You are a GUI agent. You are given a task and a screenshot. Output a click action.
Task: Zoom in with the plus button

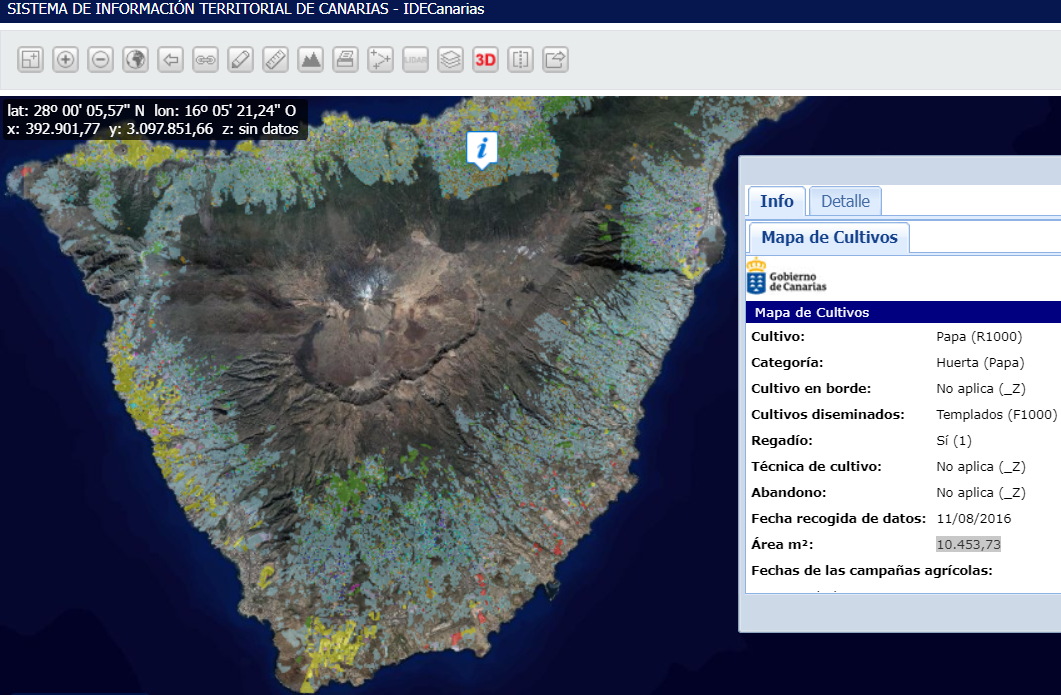click(65, 60)
